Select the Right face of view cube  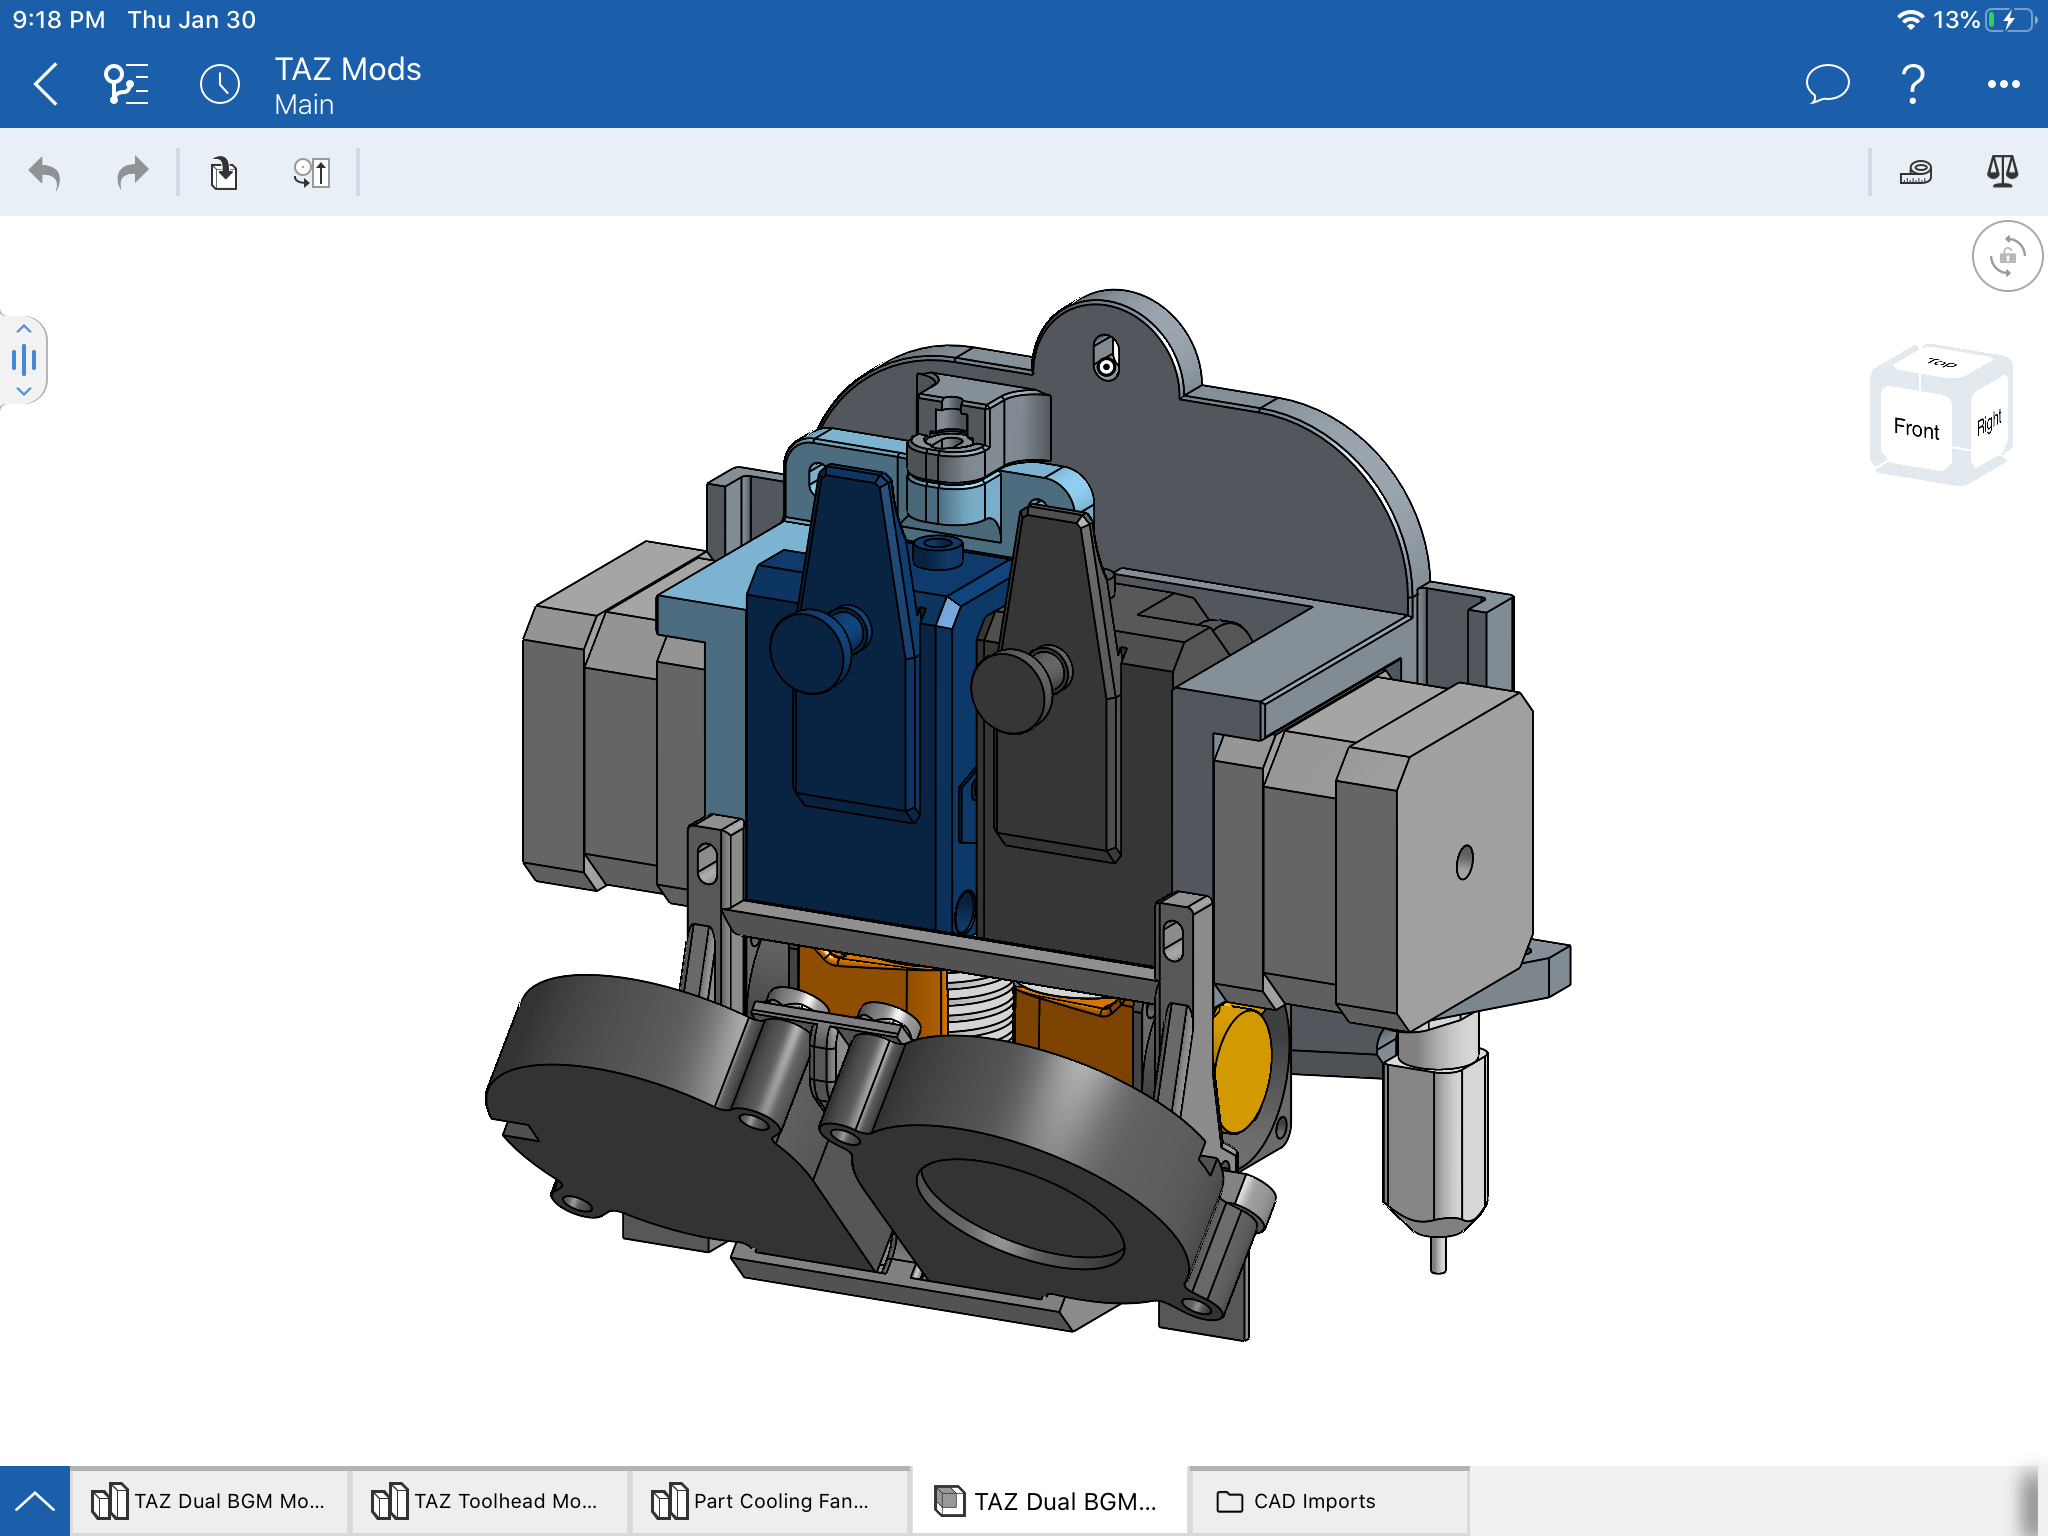pos(1988,422)
